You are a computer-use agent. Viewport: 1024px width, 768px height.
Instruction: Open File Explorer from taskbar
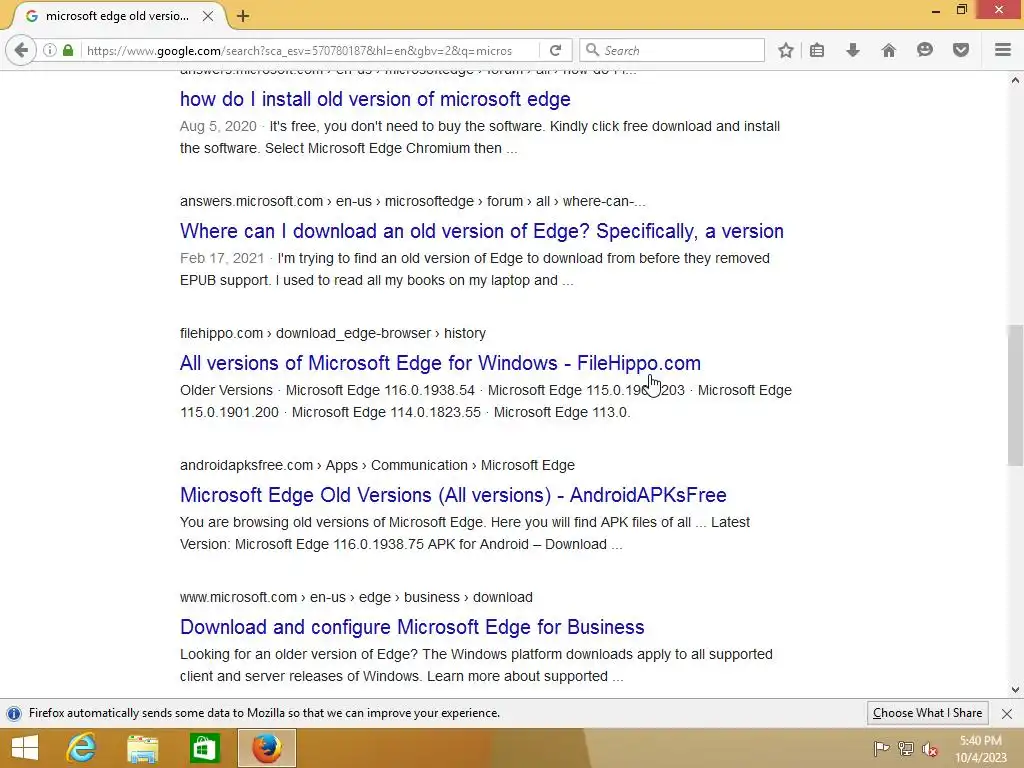[143, 748]
